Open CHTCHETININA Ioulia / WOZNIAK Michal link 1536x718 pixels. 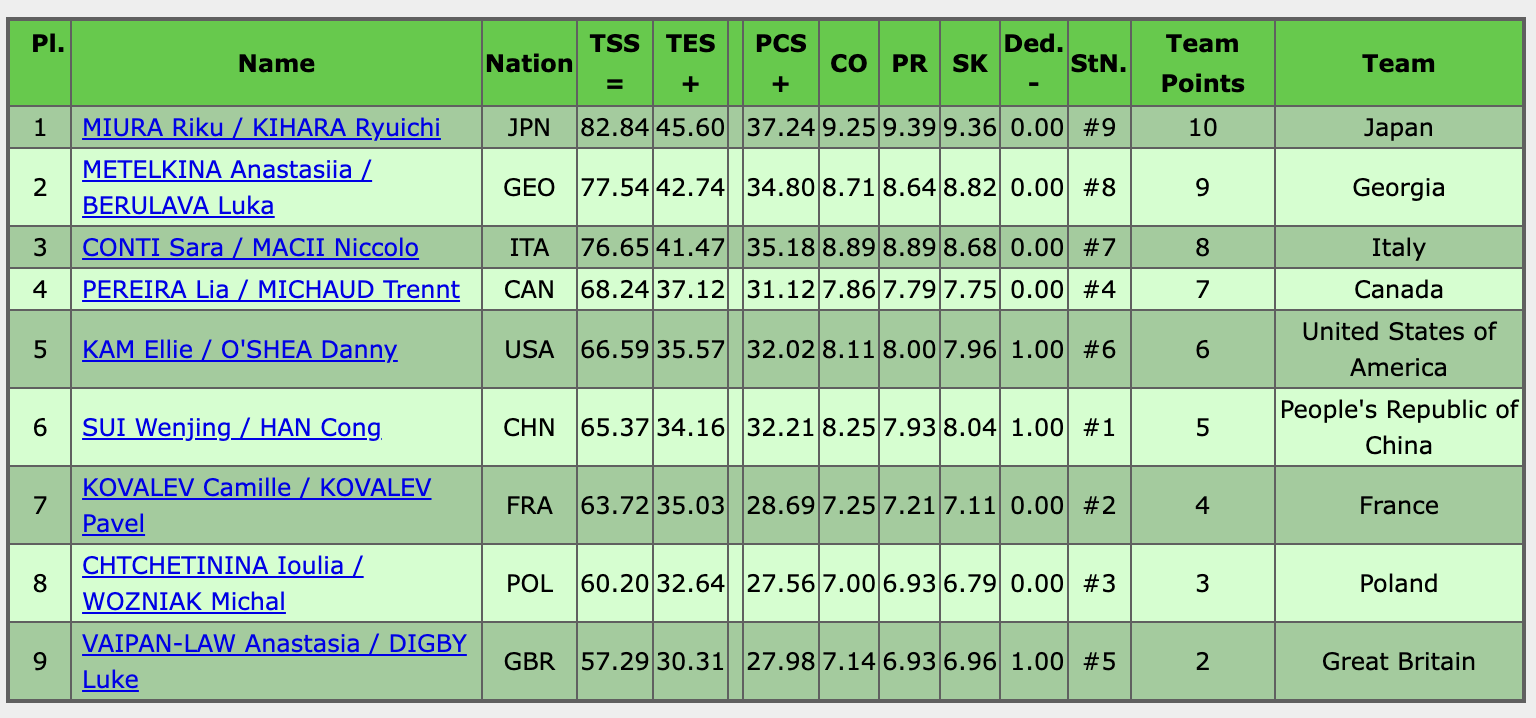tap(222, 566)
